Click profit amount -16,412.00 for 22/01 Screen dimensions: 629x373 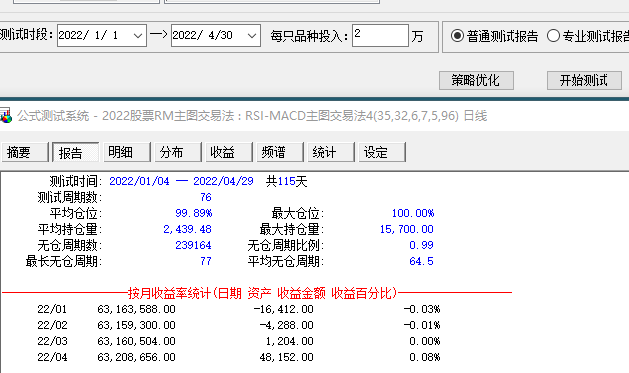[284, 309]
